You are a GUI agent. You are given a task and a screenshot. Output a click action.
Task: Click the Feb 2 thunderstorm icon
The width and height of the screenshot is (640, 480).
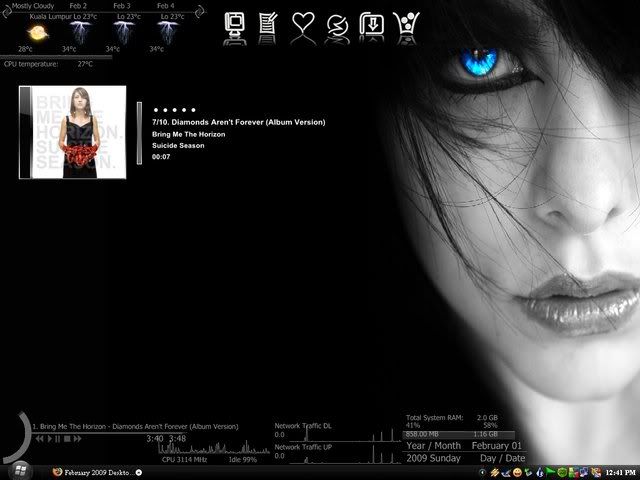click(80, 32)
